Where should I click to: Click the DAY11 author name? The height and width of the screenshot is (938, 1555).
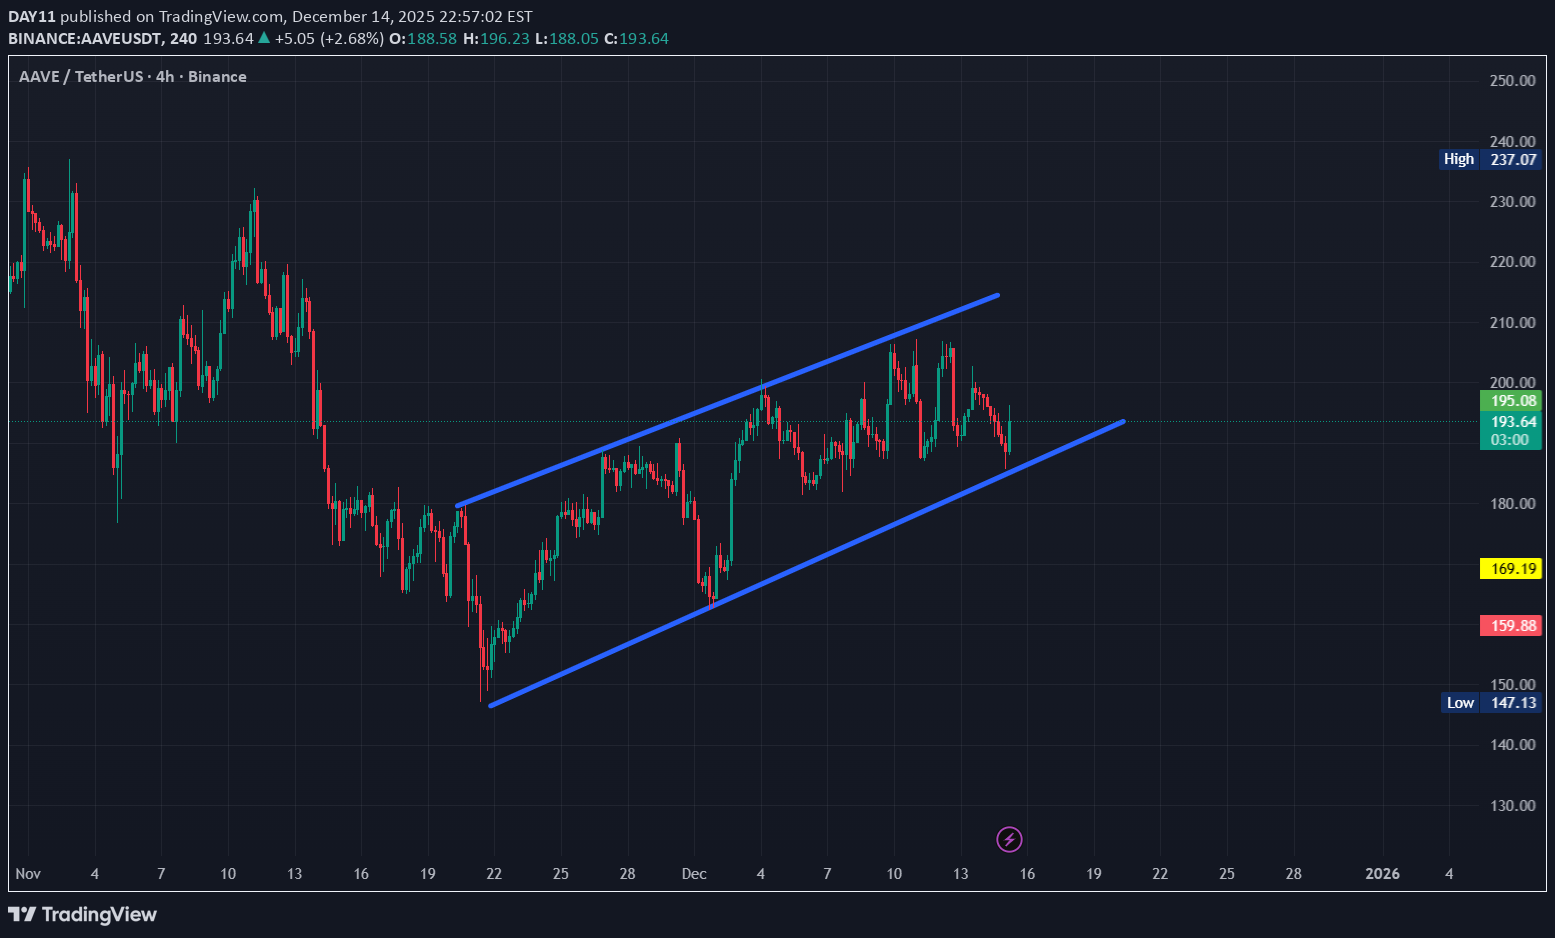click(x=31, y=17)
